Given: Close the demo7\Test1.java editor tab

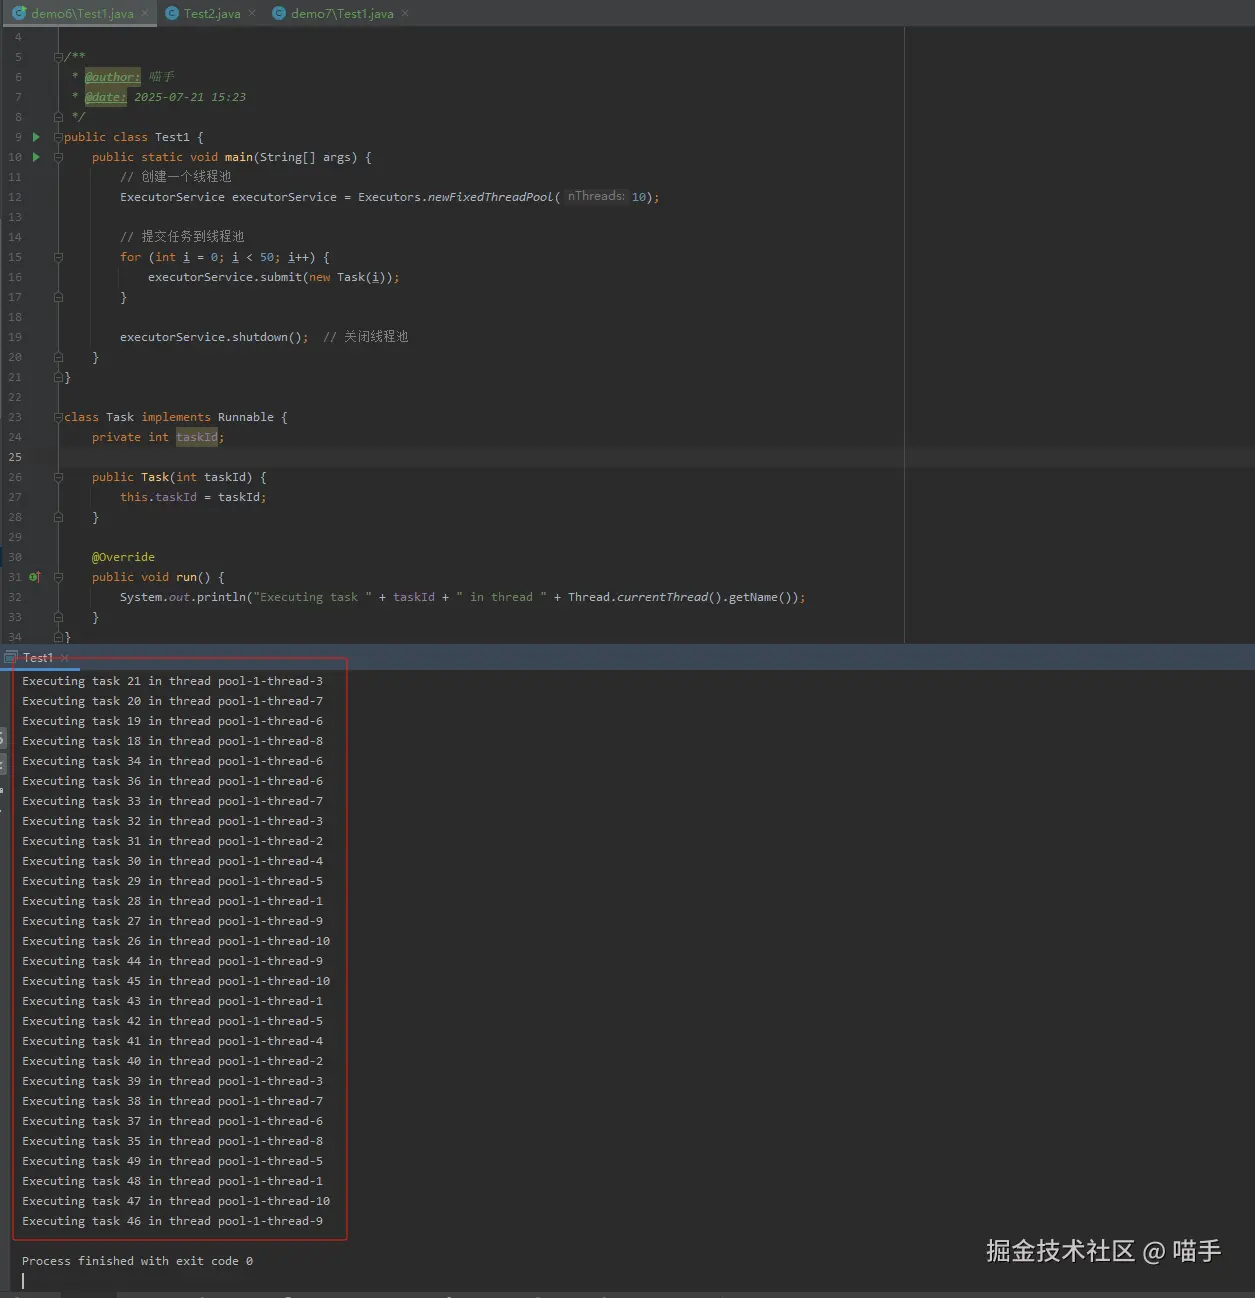Looking at the screenshot, I should click(x=405, y=13).
